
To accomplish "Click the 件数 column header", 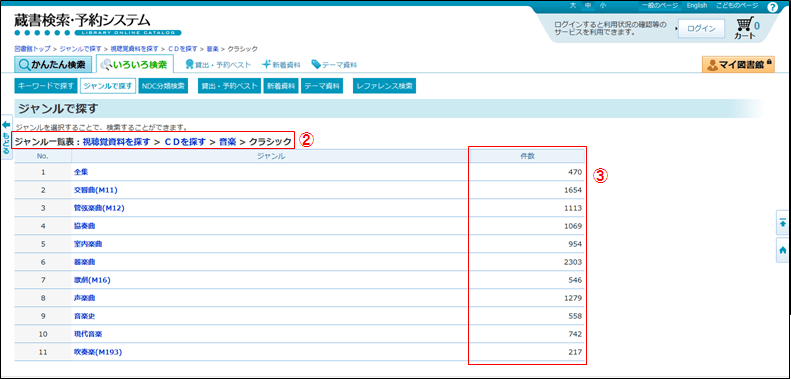I will tap(527, 156).
